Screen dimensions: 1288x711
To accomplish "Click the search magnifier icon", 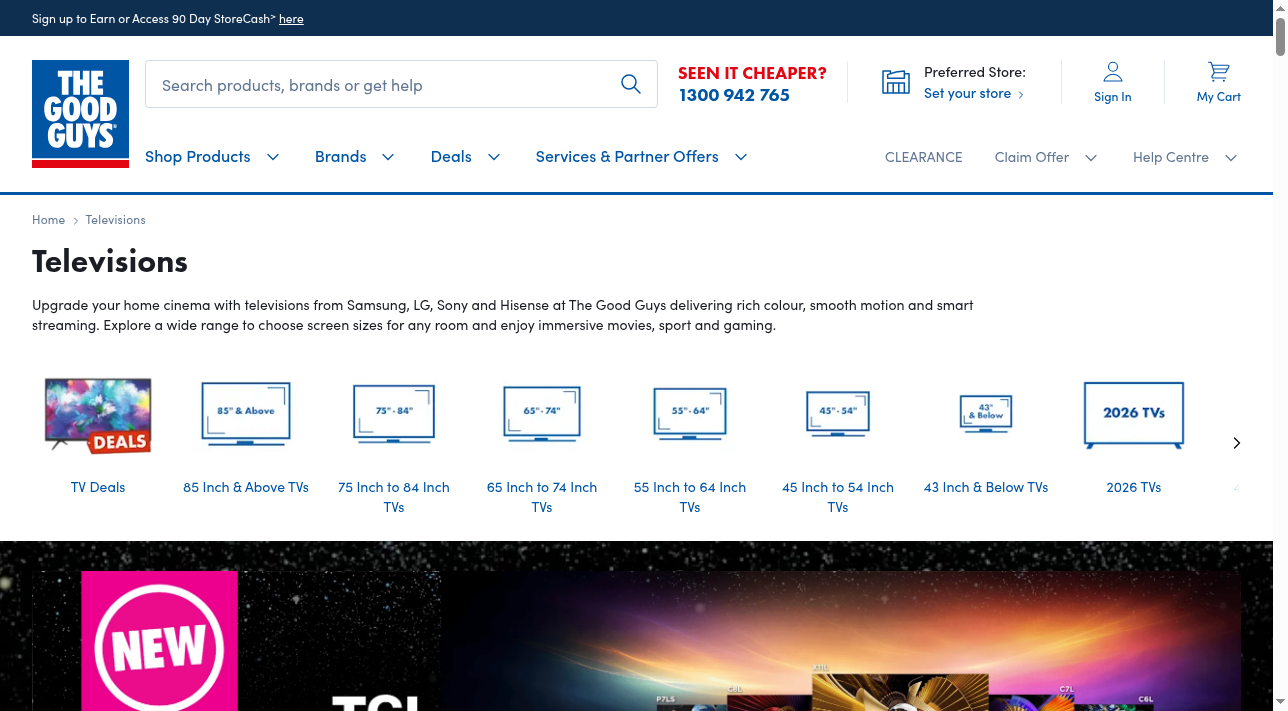I will click(631, 84).
